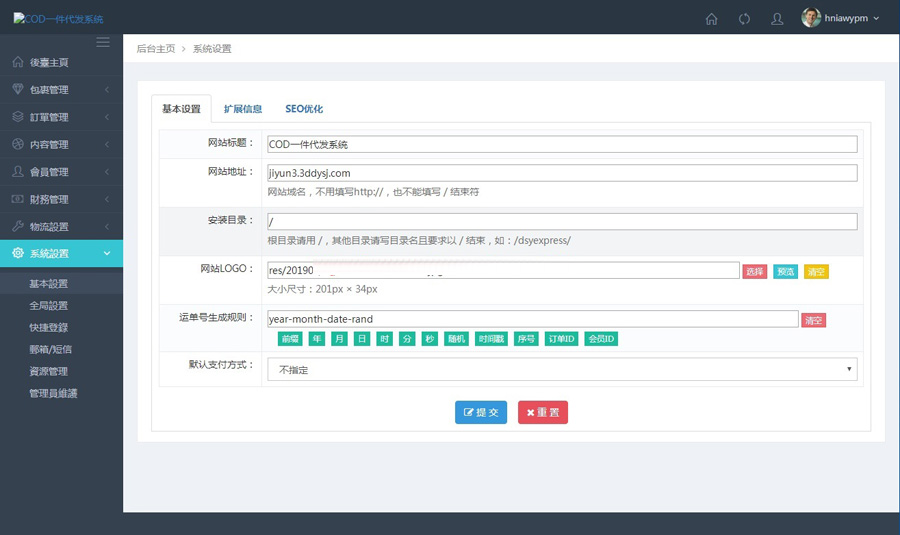Expand the 會員管理 sidebar menu
This screenshot has width=900, height=535.
pyautogui.click(x=61, y=172)
